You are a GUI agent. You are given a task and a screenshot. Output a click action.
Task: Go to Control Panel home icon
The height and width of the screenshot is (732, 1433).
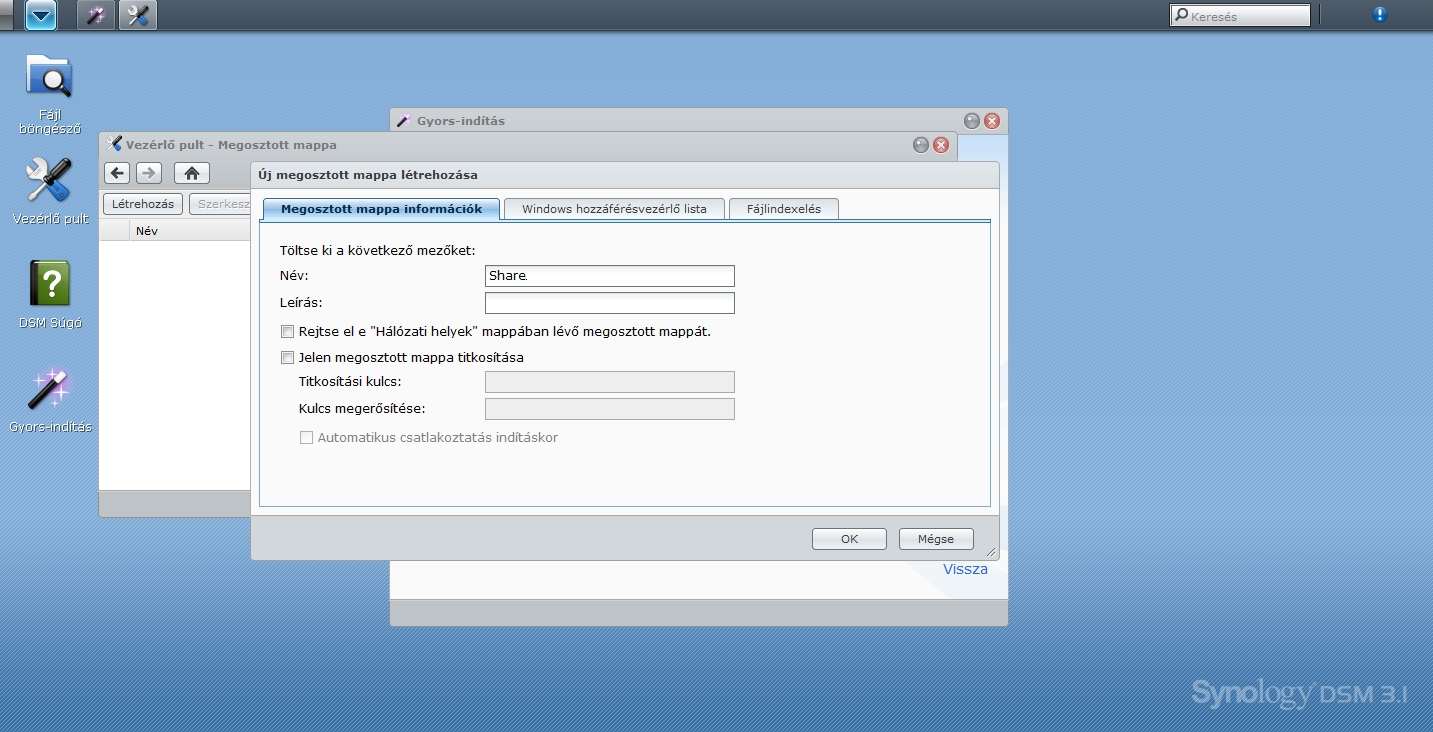[192, 173]
